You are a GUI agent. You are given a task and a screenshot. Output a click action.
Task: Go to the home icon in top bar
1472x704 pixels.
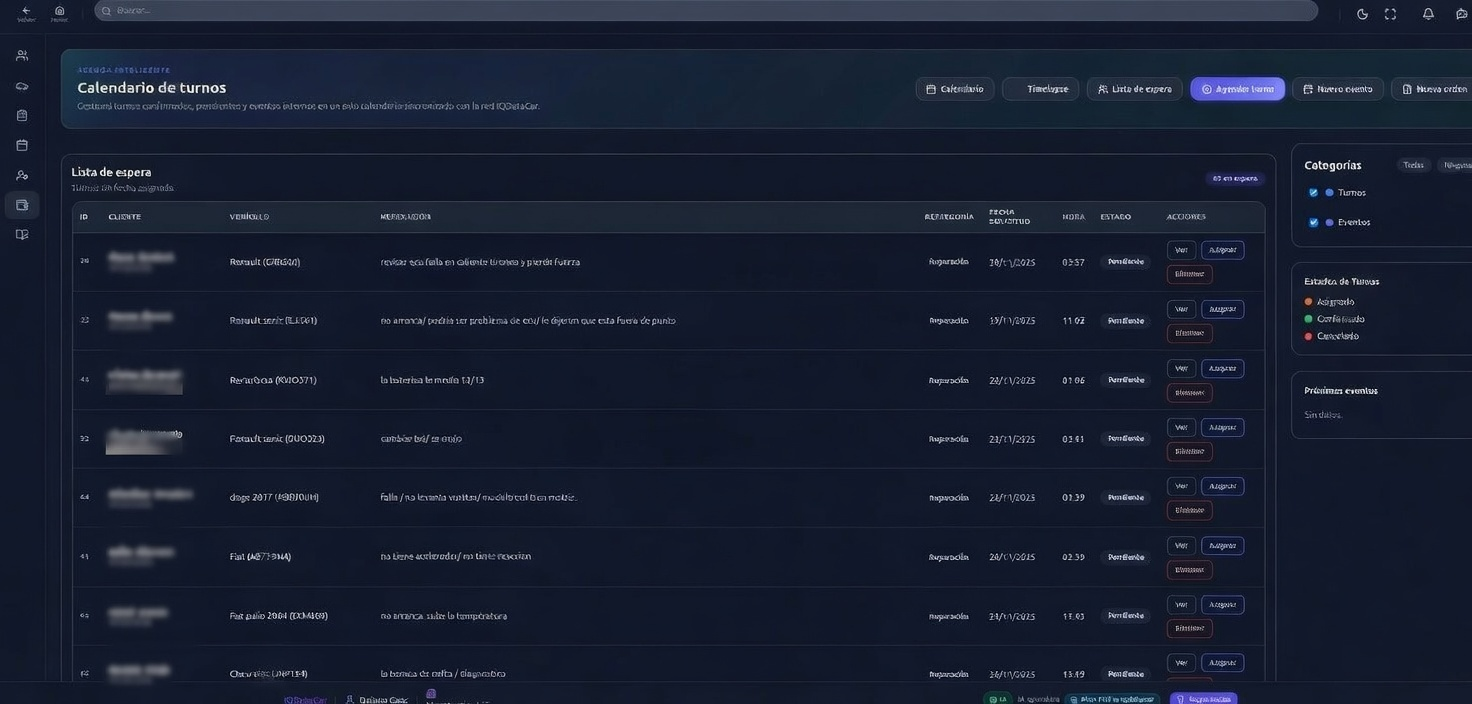(x=59, y=12)
